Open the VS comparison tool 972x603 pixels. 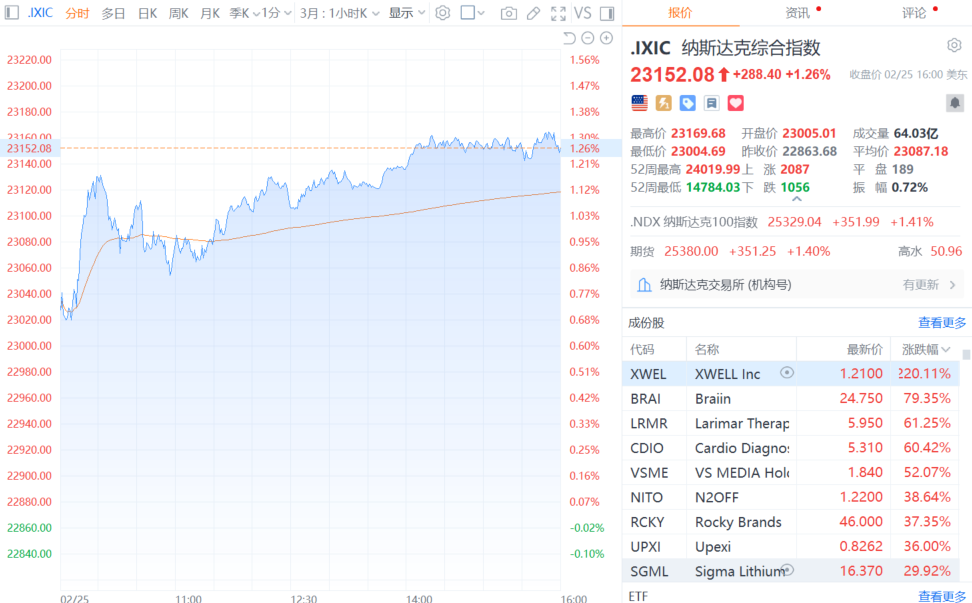pos(582,13)
